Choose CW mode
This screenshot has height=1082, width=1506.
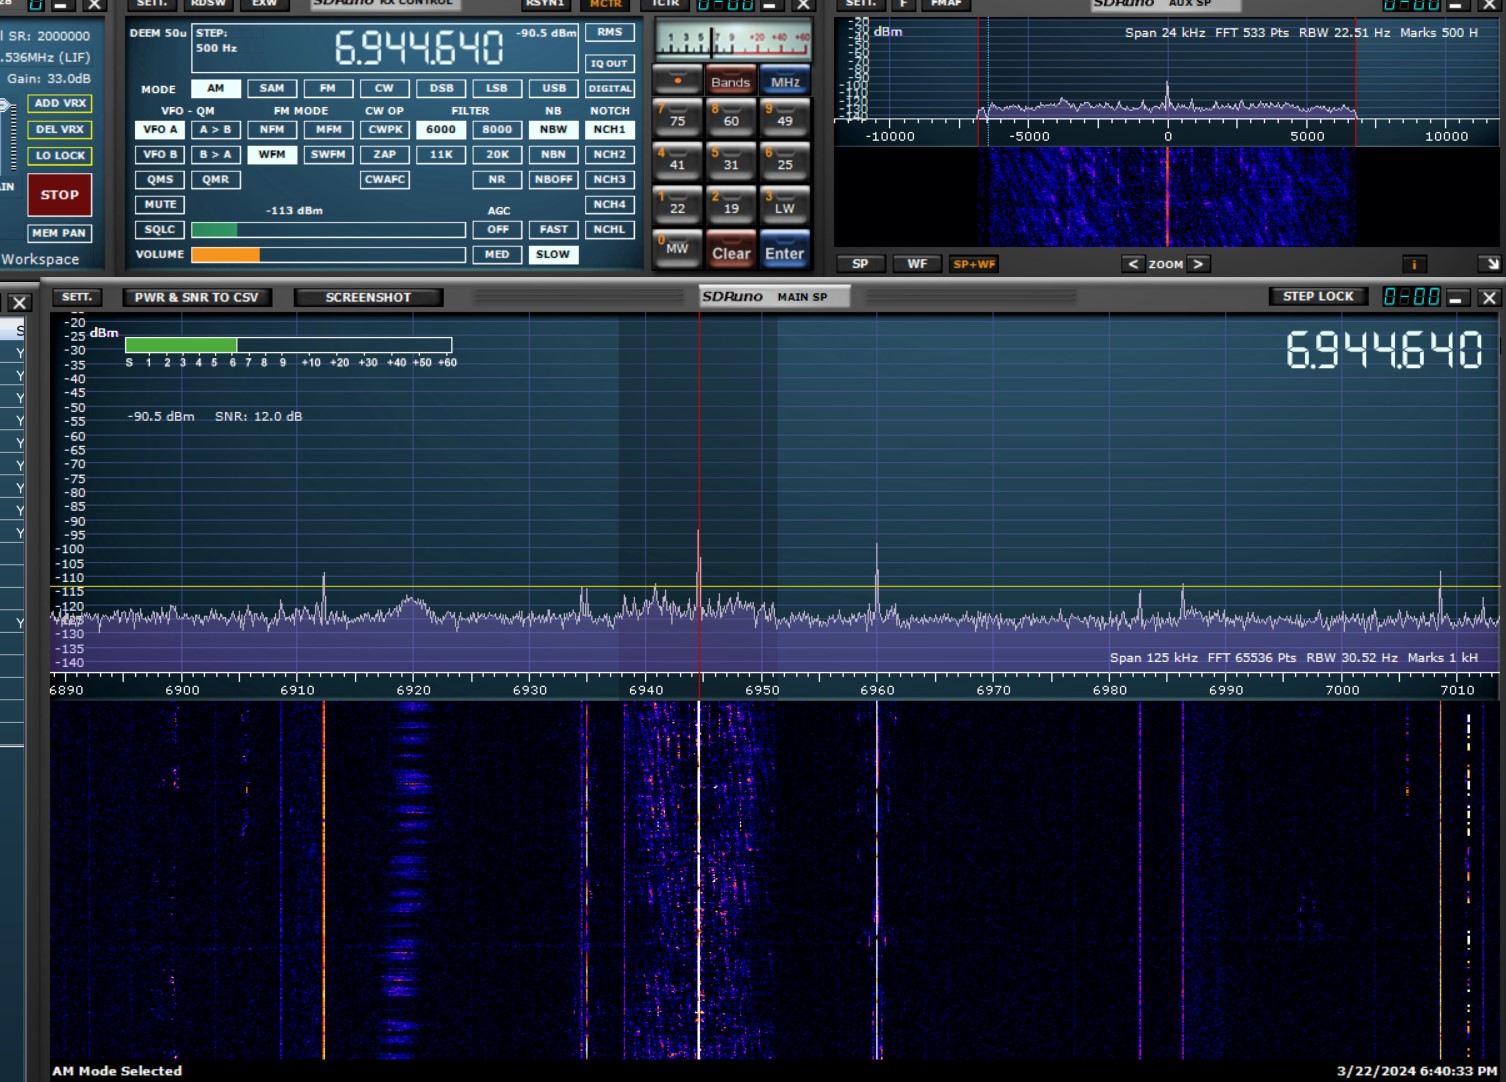(384, 88)
